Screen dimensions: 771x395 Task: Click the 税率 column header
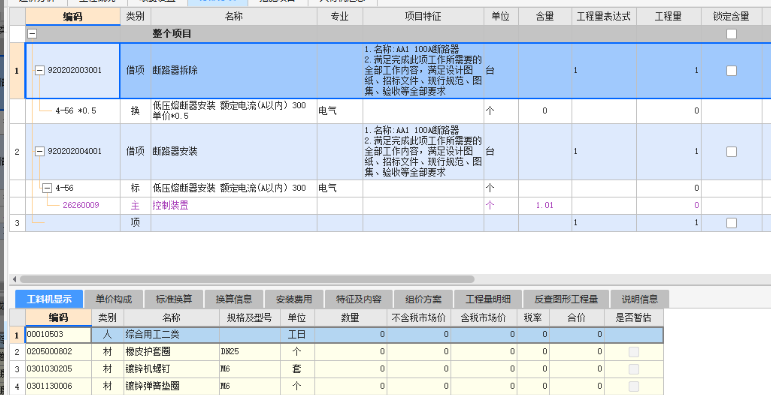tap(533, 318)
